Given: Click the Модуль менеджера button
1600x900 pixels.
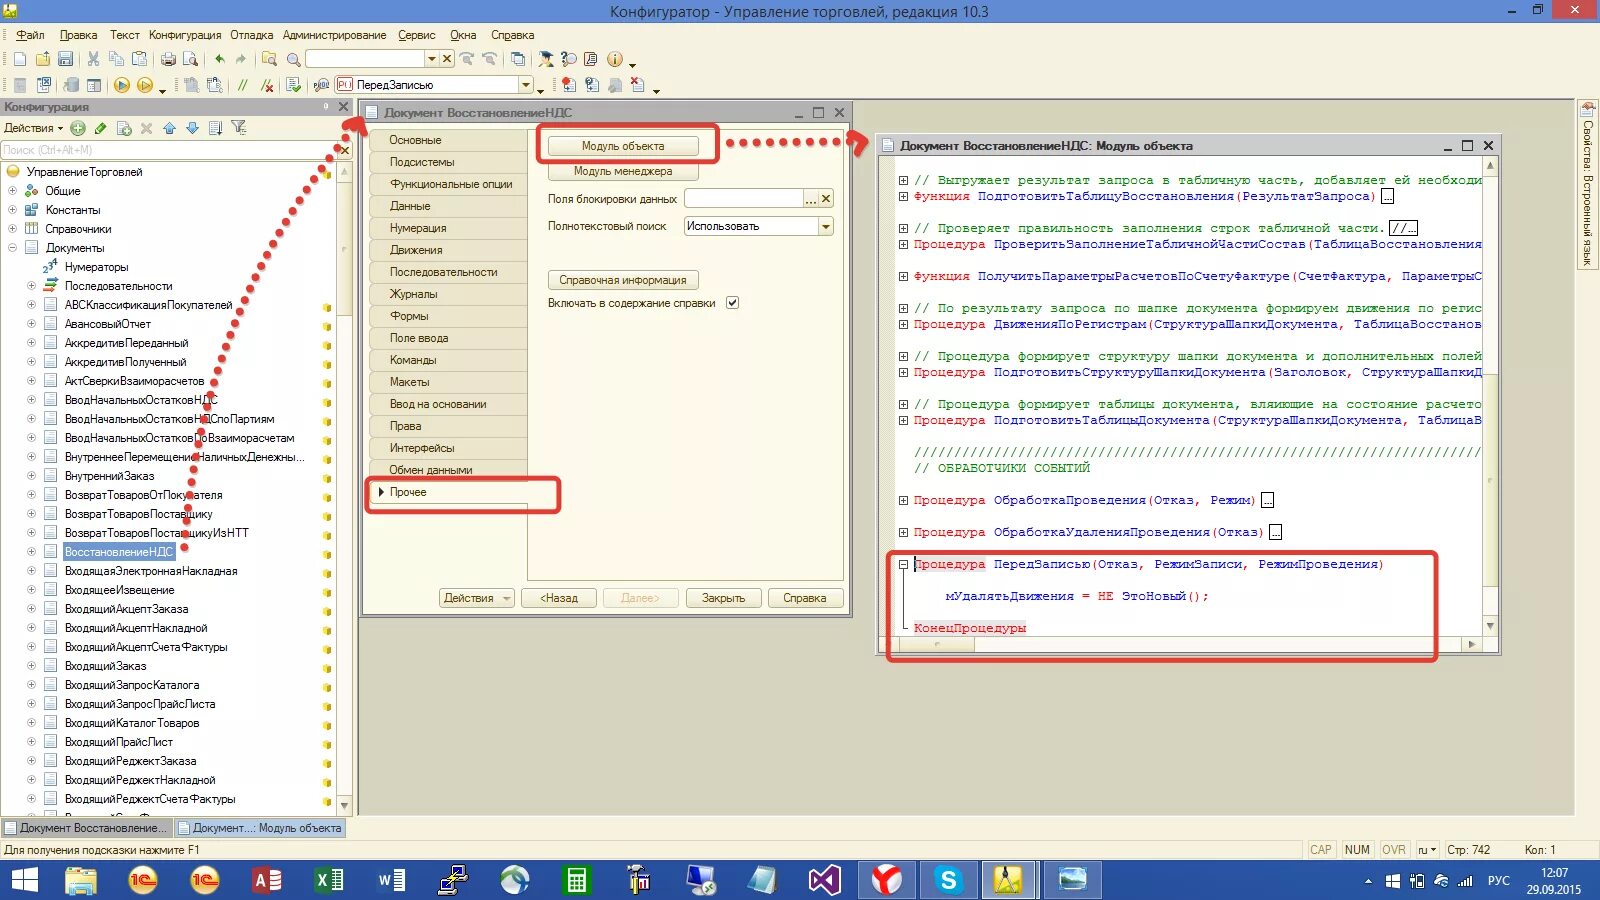Looking at the screenshot, I should pos(622,171).
